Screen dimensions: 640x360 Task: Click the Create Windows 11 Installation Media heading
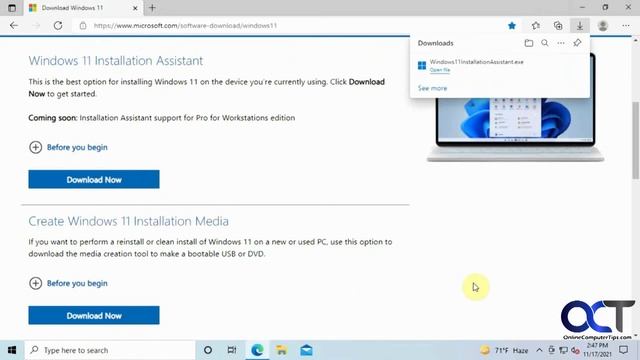coord(128,221)
